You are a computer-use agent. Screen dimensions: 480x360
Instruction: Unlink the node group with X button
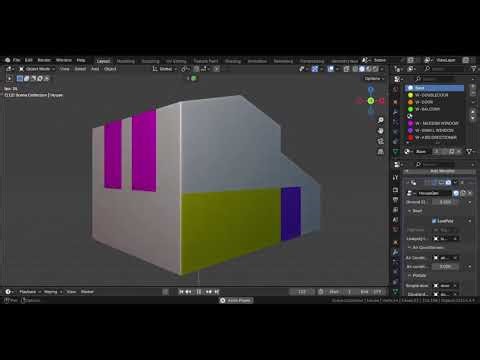click(470, 193)
